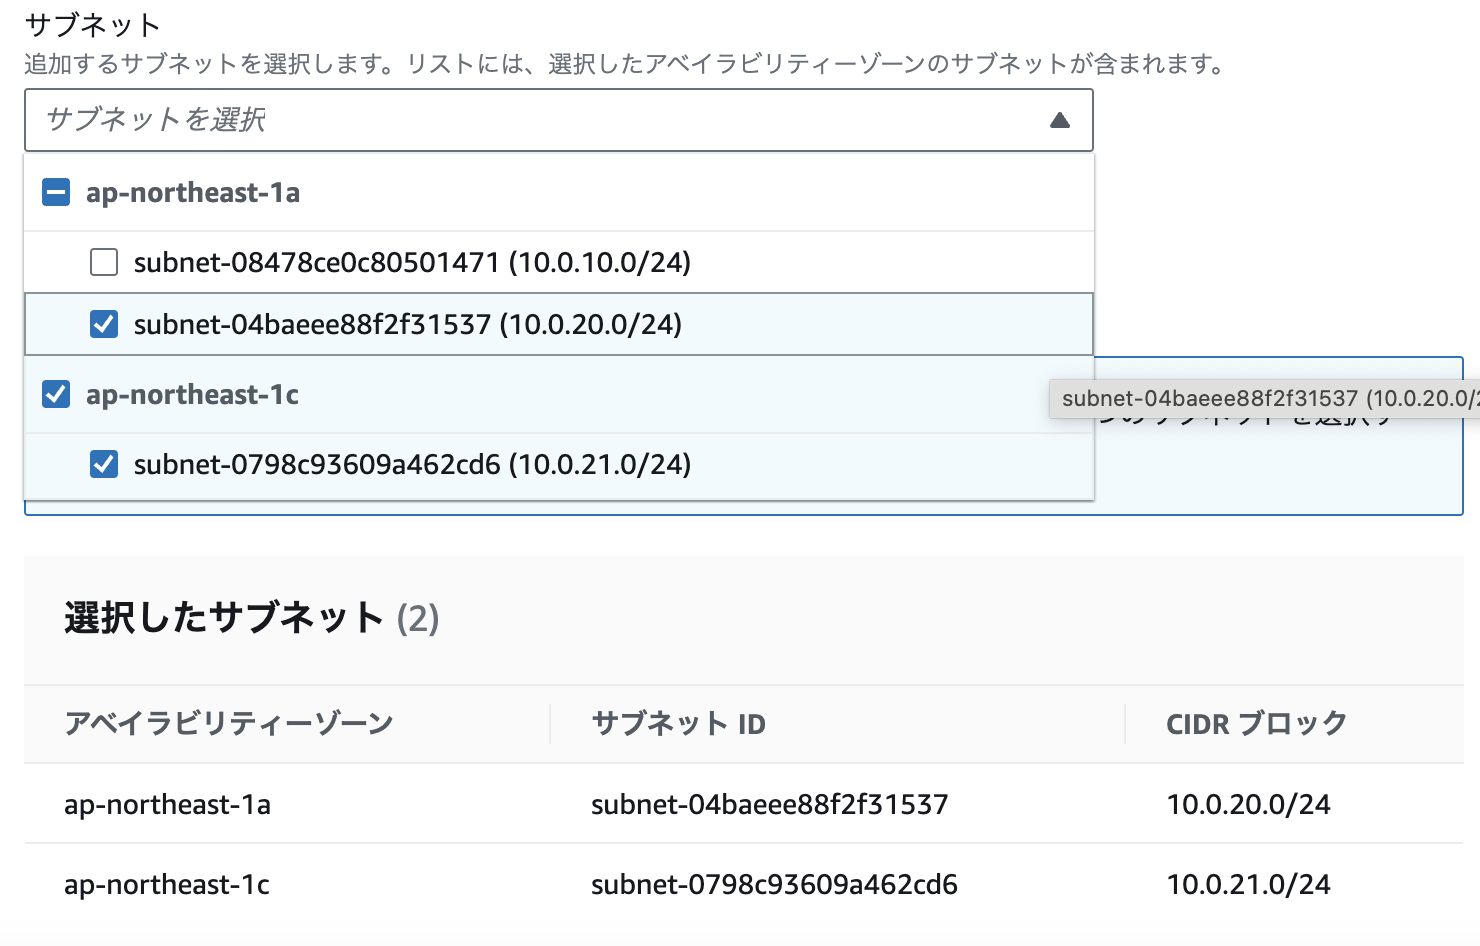1480x946 pixels.
Task: Uncheck subnet-04baeee88f2f31537 (10.0.20.0/24)
Action: (104, 324)
